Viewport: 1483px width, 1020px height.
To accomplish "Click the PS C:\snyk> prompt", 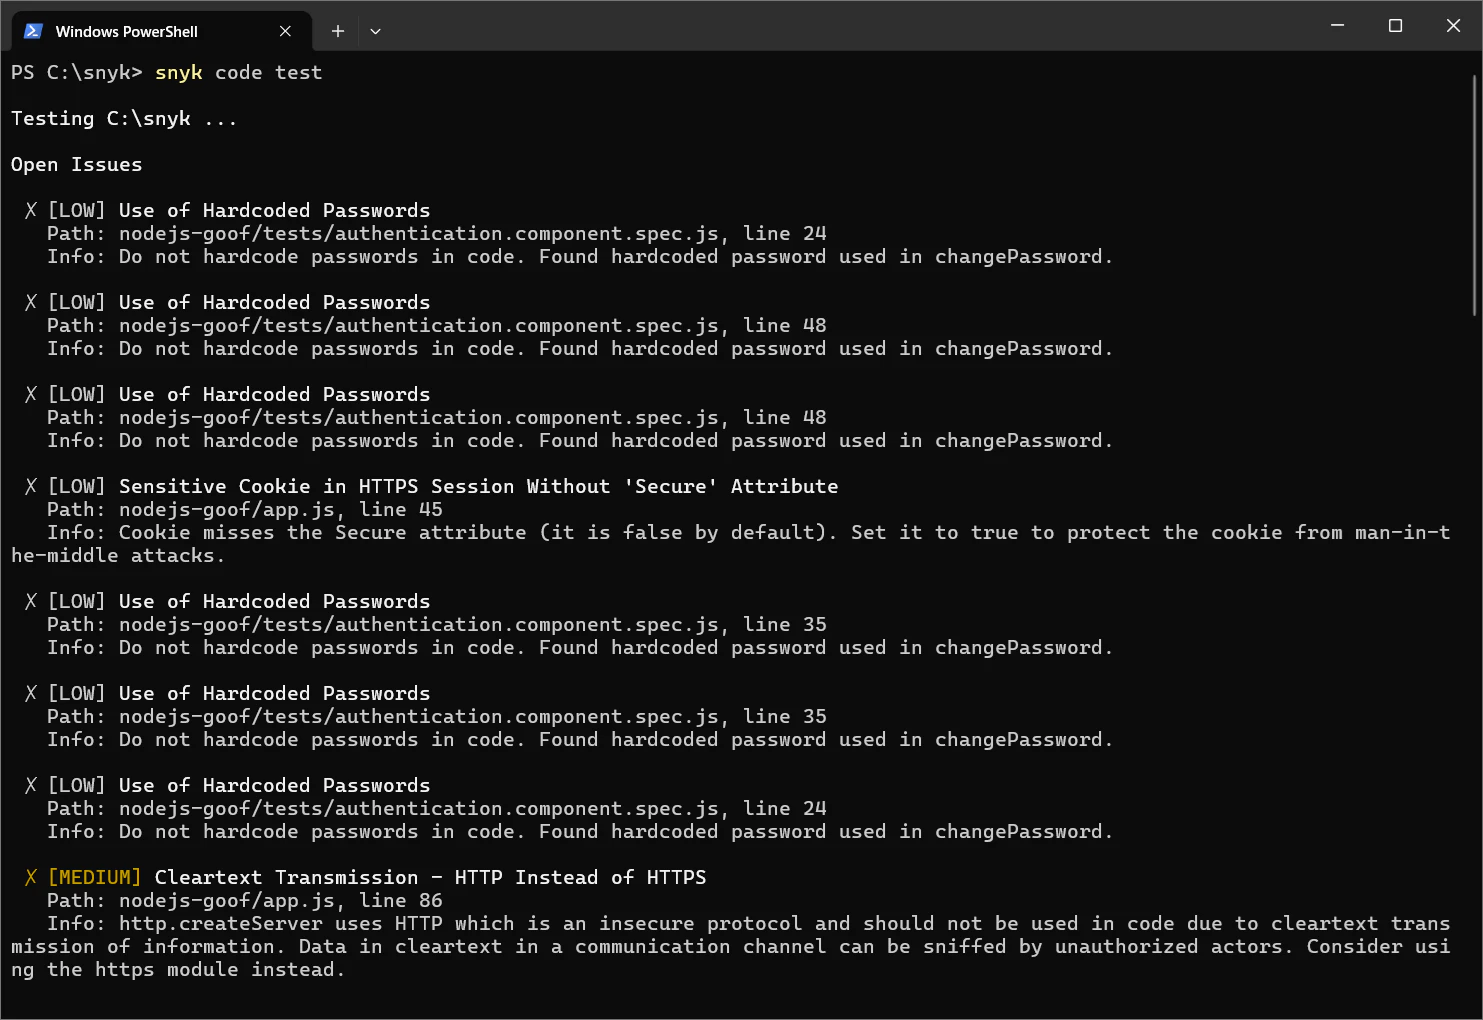I will click(77, 73).
